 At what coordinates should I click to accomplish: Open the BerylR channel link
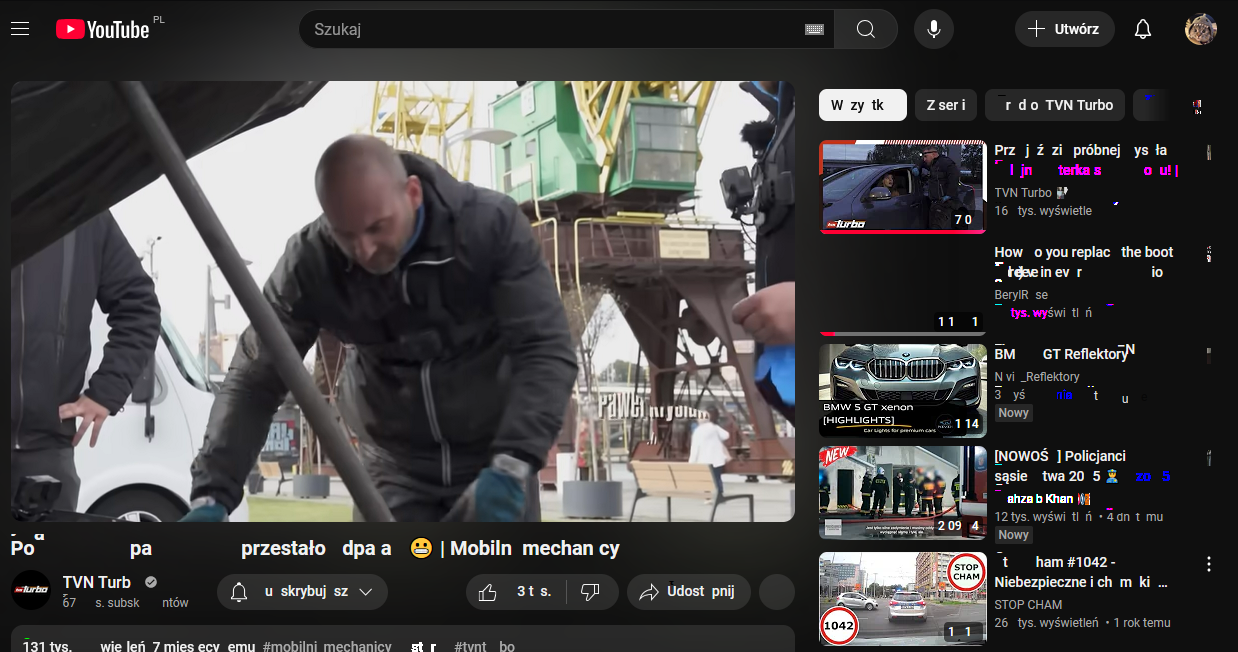1021,295
